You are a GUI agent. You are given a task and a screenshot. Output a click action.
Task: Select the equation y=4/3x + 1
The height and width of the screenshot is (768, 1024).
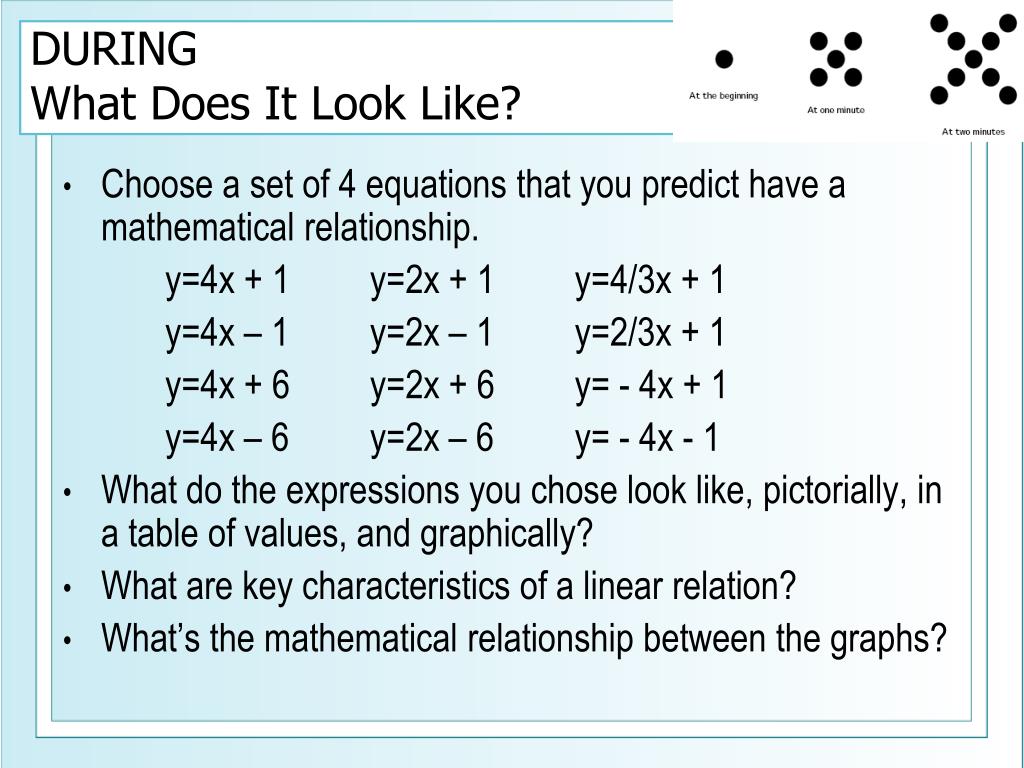click(650, 280)
